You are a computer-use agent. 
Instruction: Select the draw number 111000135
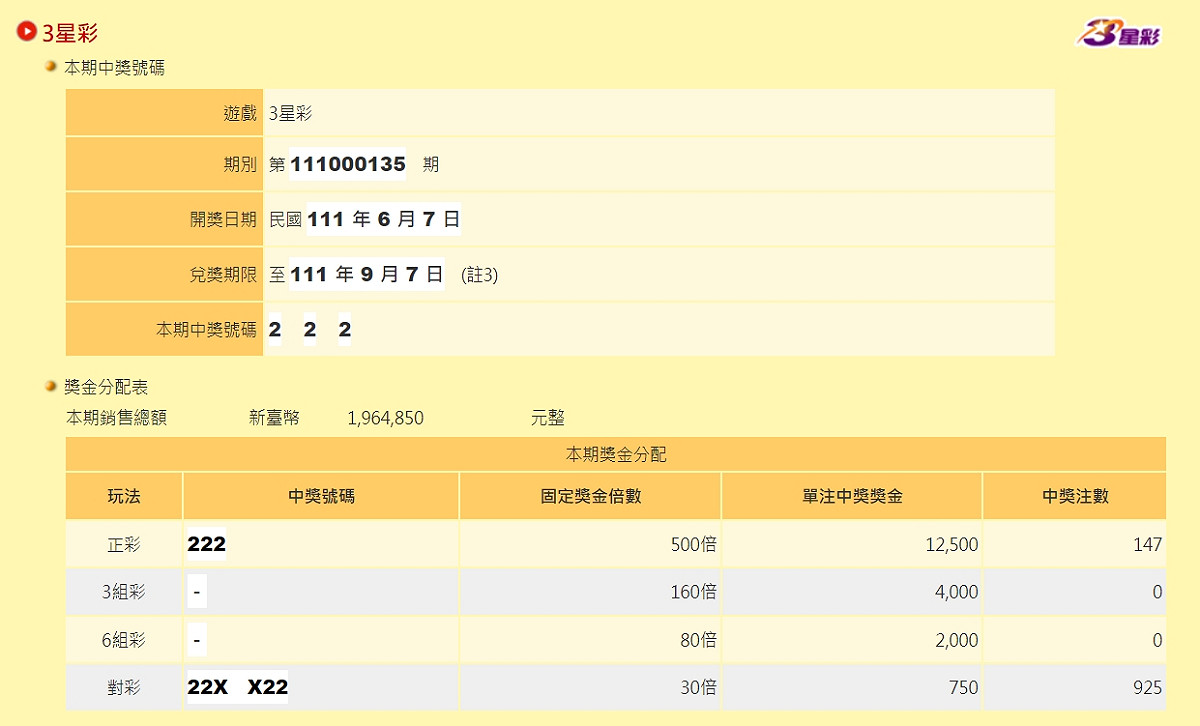tap(348, 164)
